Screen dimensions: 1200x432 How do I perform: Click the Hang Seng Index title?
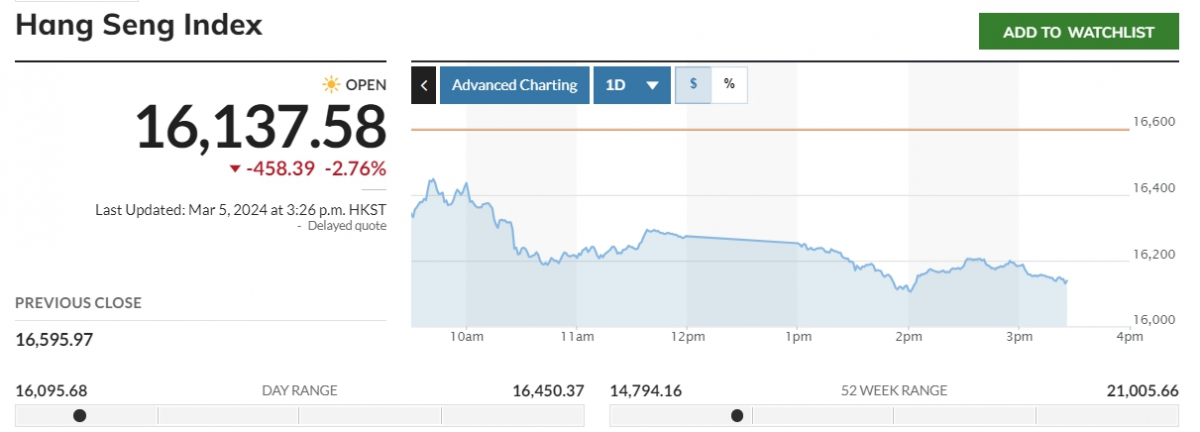139,24
